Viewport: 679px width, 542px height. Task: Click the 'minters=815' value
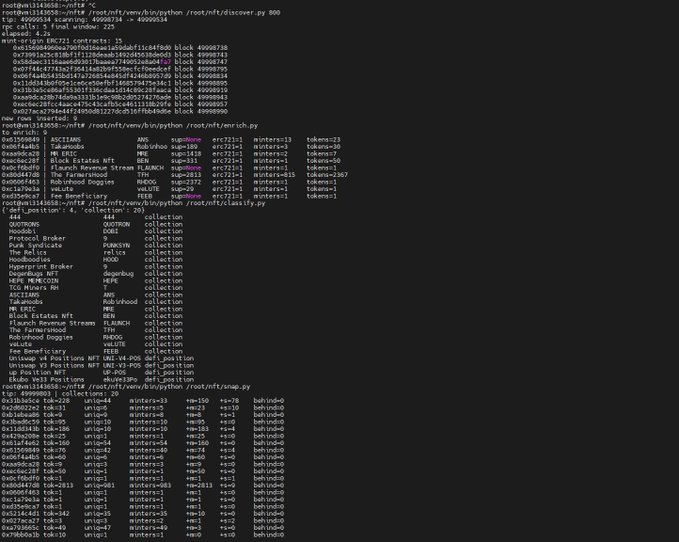point(274,175)
